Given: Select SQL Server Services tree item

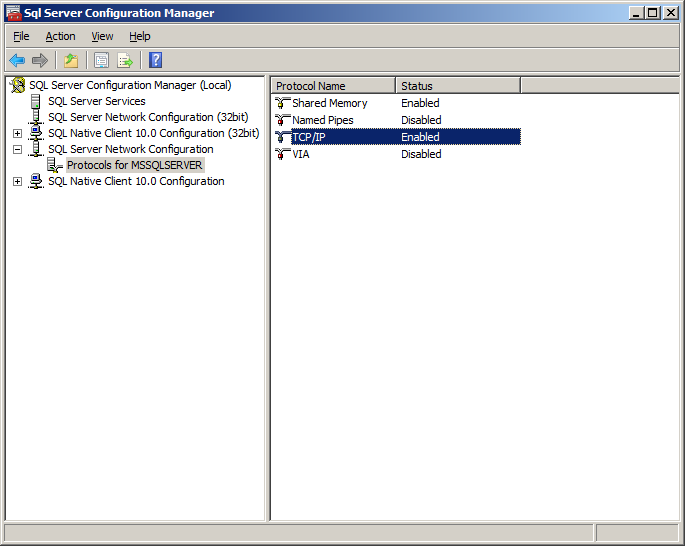Looking at the screenshot, I should click(x=97, y=101).
